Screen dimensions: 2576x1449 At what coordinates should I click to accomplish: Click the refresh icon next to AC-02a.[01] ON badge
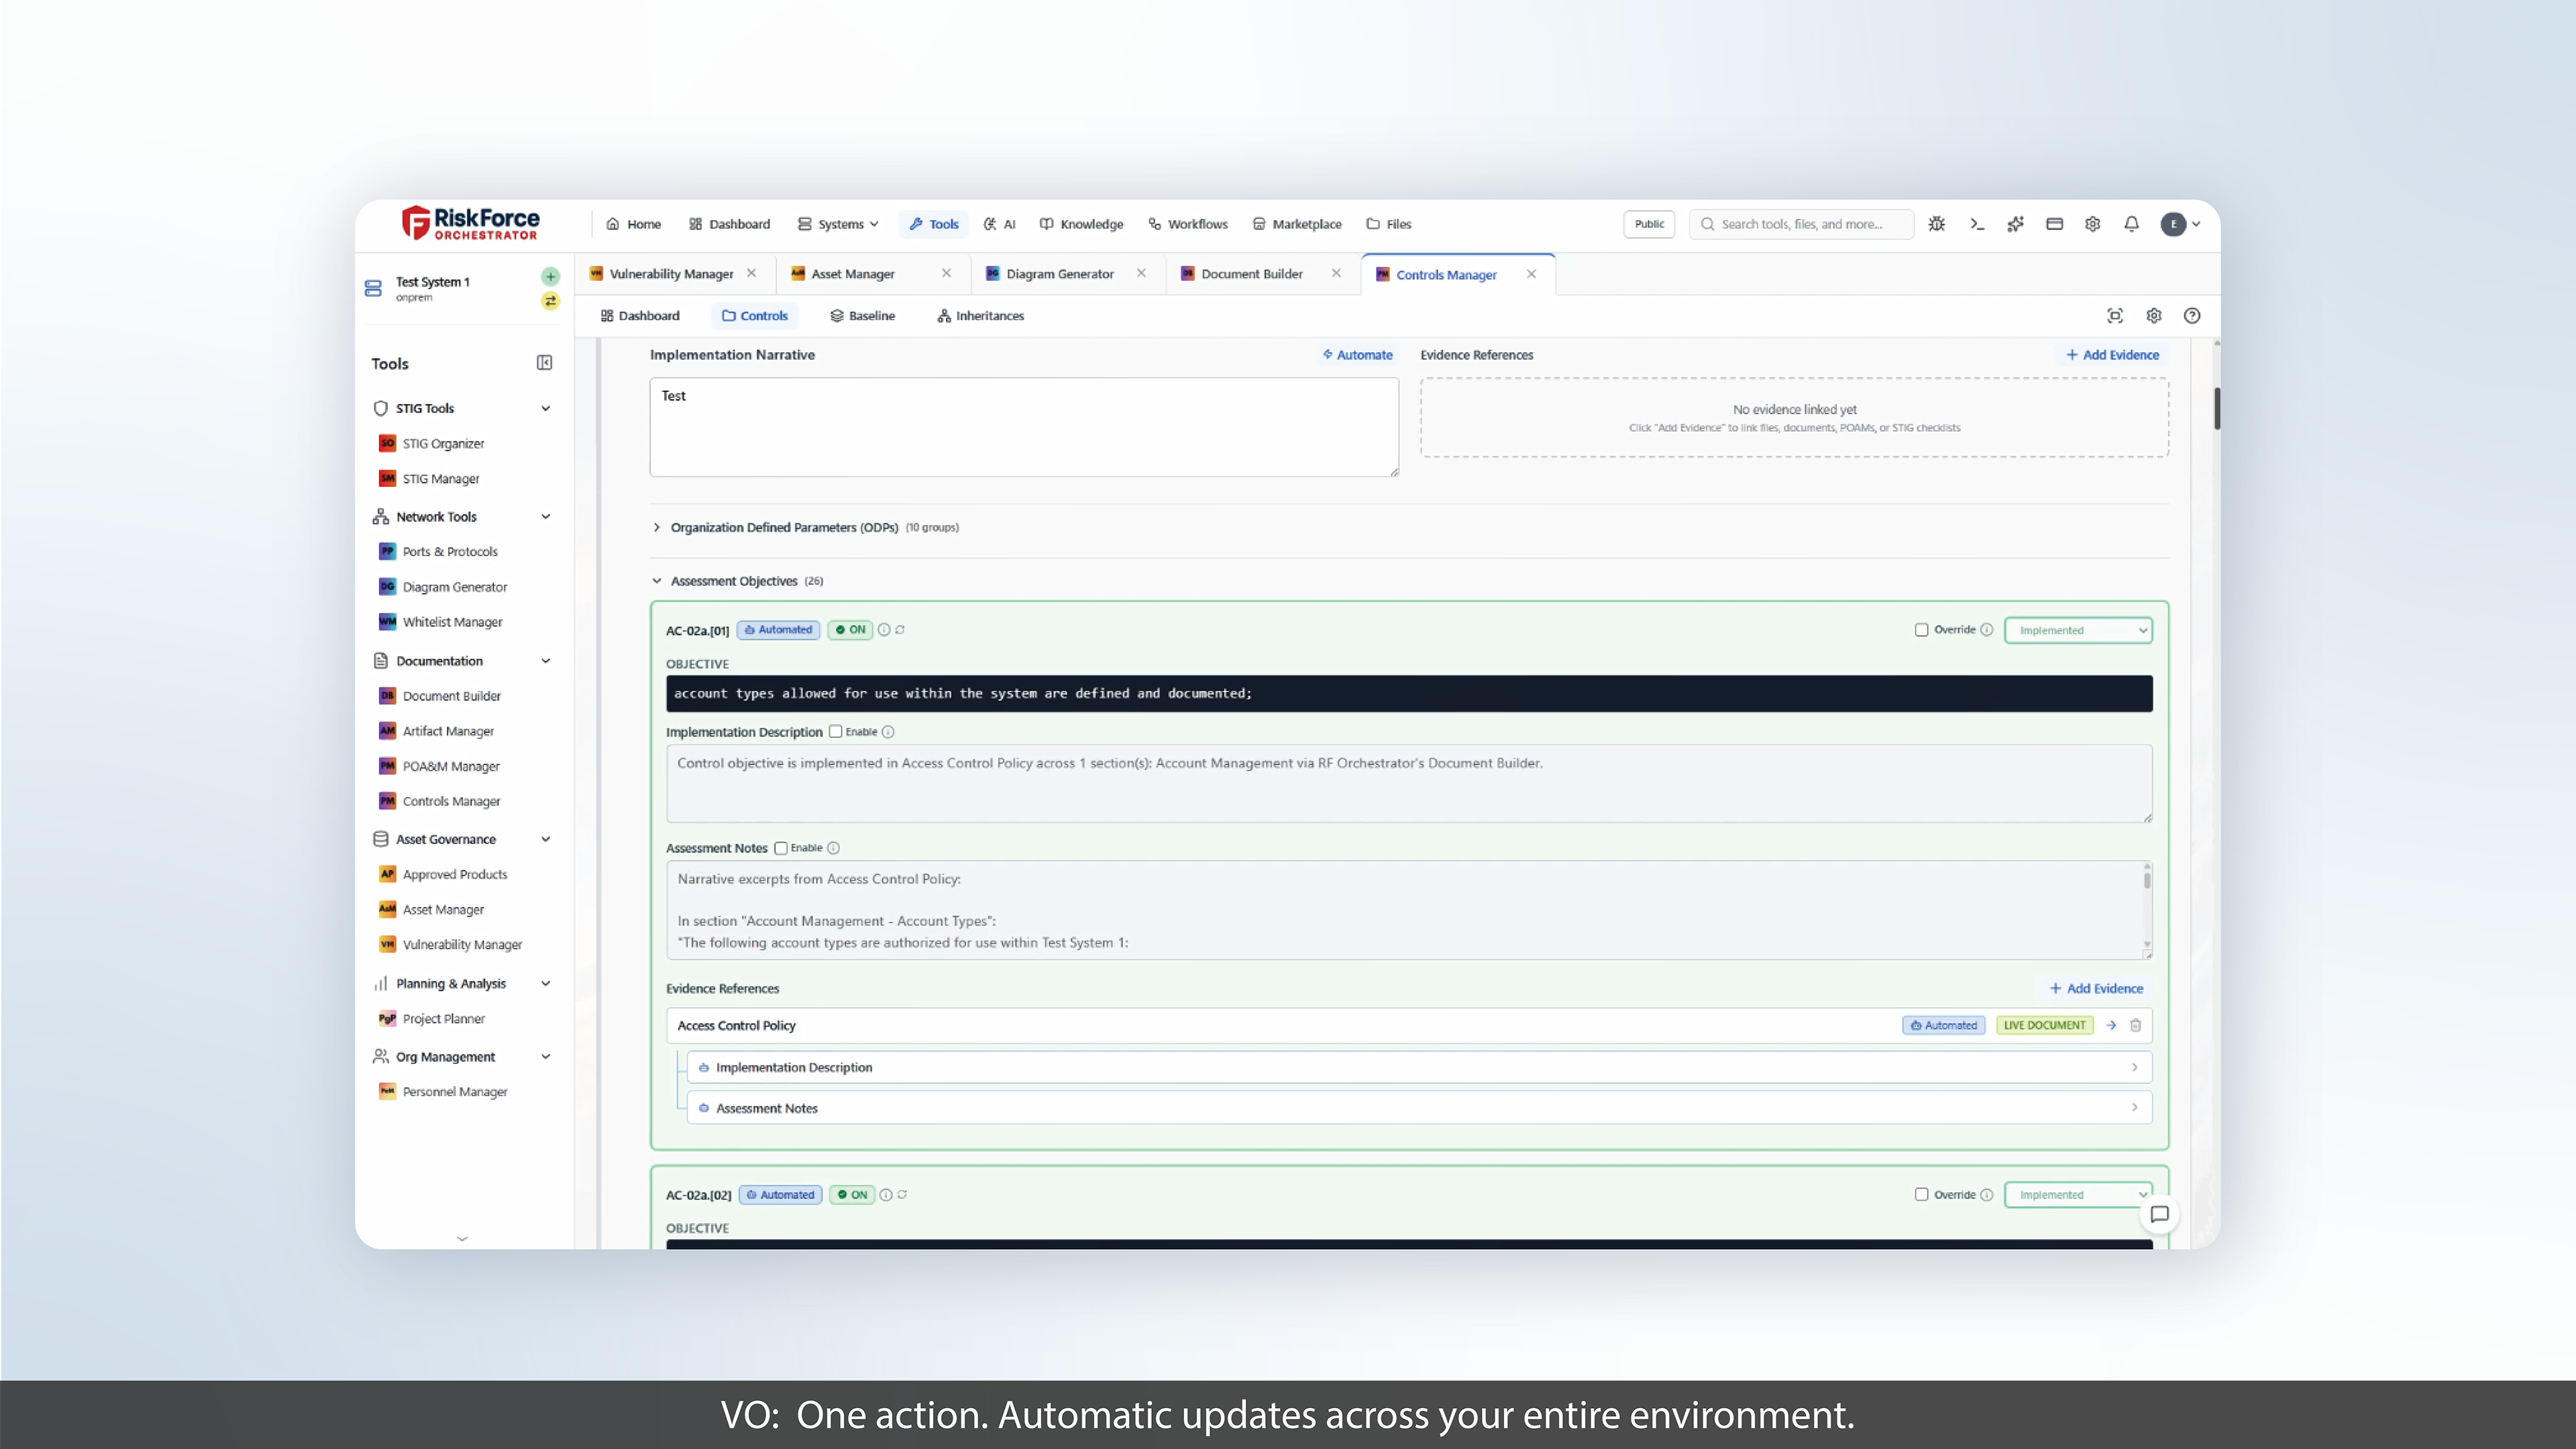pyautogui.click(x=900, y=630)
